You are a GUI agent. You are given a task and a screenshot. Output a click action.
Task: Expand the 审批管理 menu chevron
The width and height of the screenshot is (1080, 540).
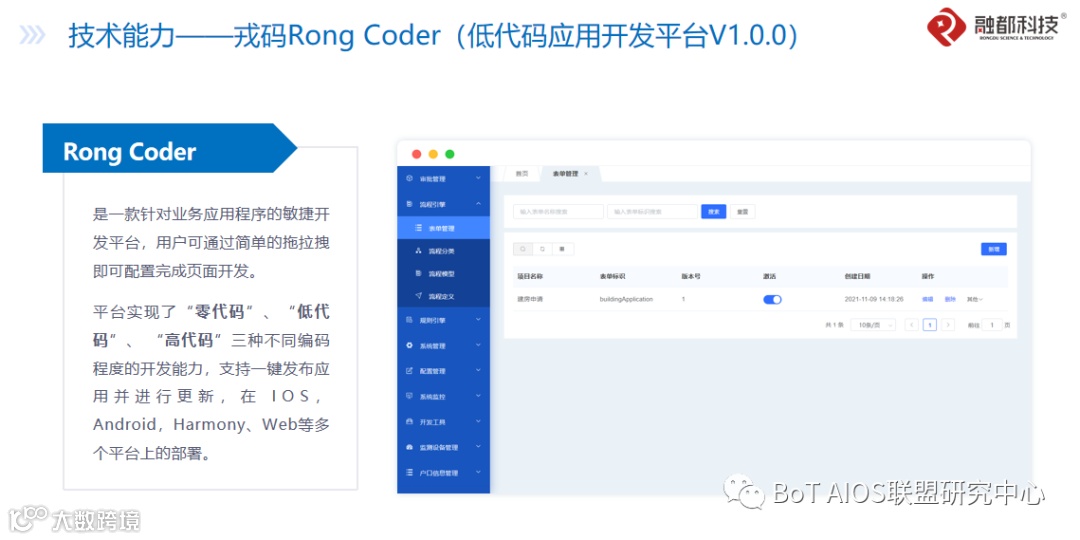479,178
